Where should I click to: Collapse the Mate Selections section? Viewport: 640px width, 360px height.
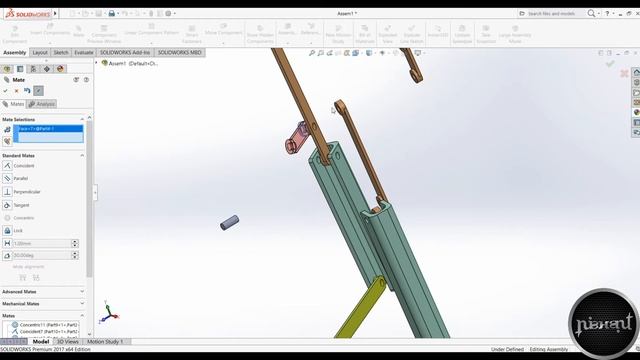(x=82, y=119)
